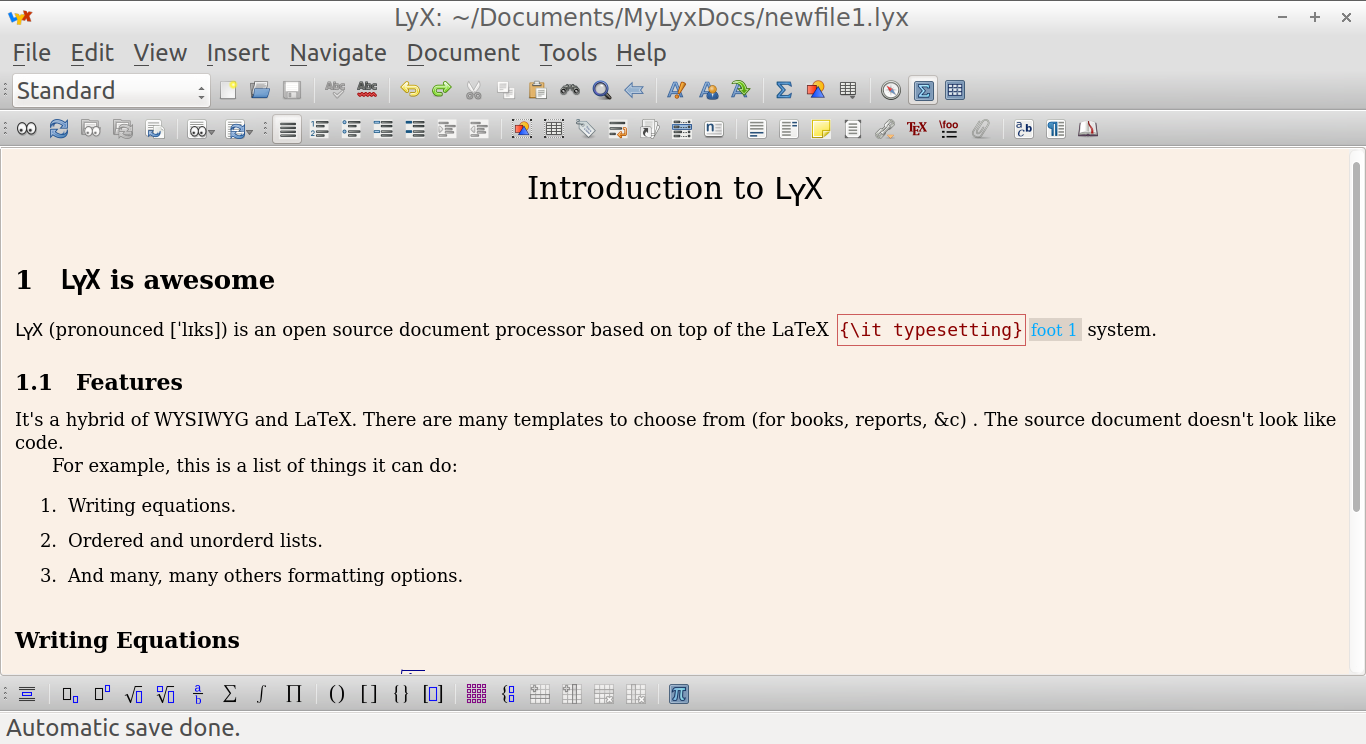
Task: Toggle noun style icon
Action: pos(709,90)
